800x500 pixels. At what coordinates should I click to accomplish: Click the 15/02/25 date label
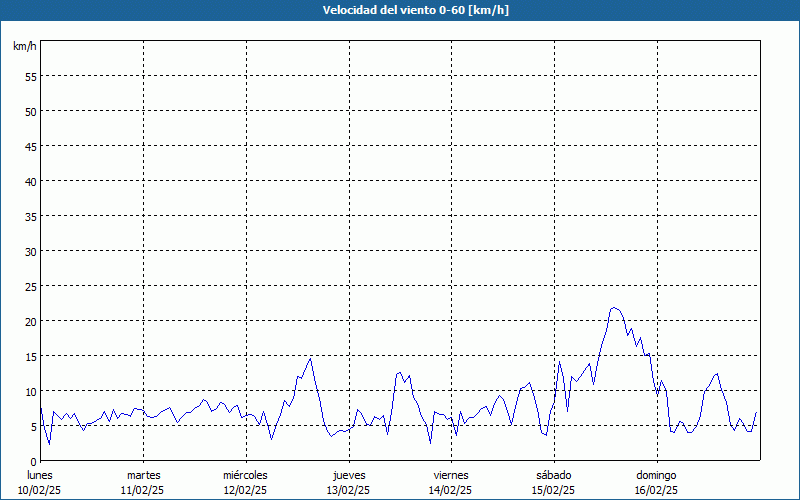(x=553, y=490)
